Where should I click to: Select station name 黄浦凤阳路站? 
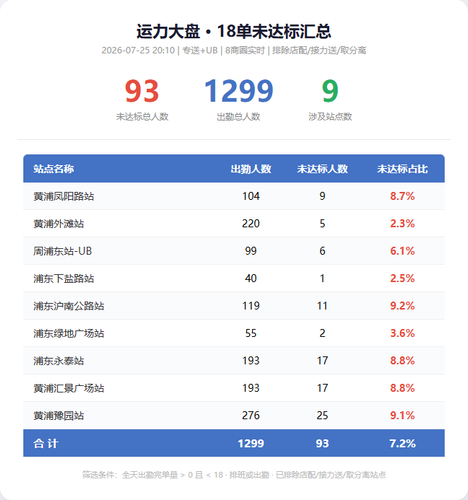63,196
